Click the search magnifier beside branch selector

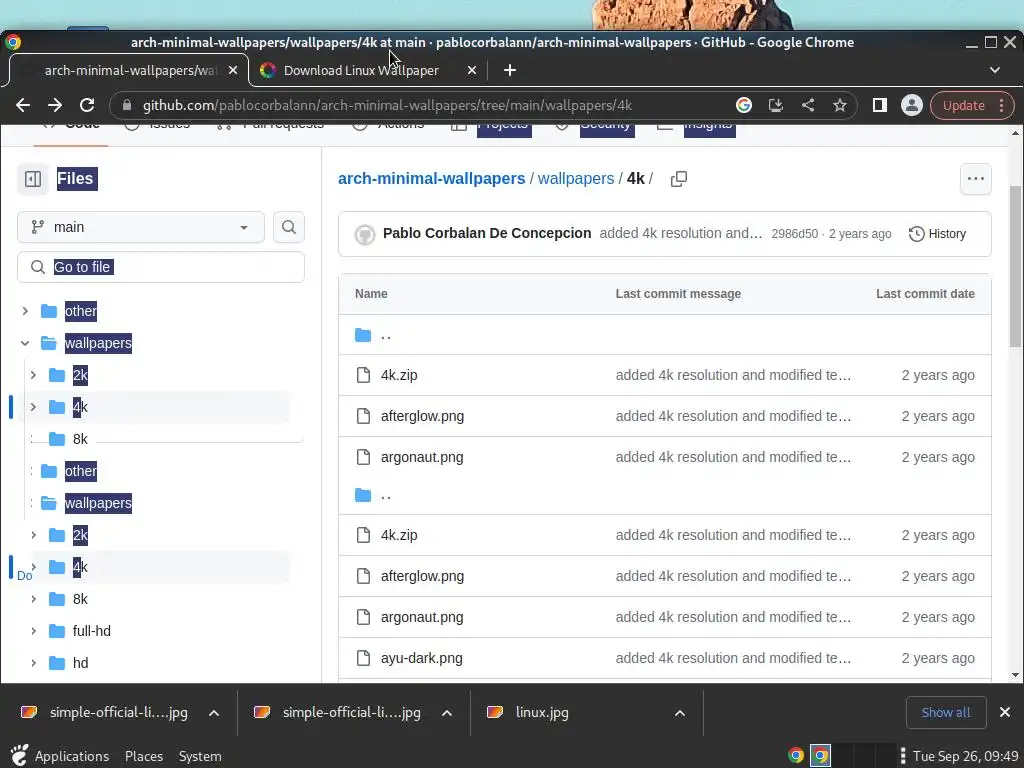tap(289, 227)
